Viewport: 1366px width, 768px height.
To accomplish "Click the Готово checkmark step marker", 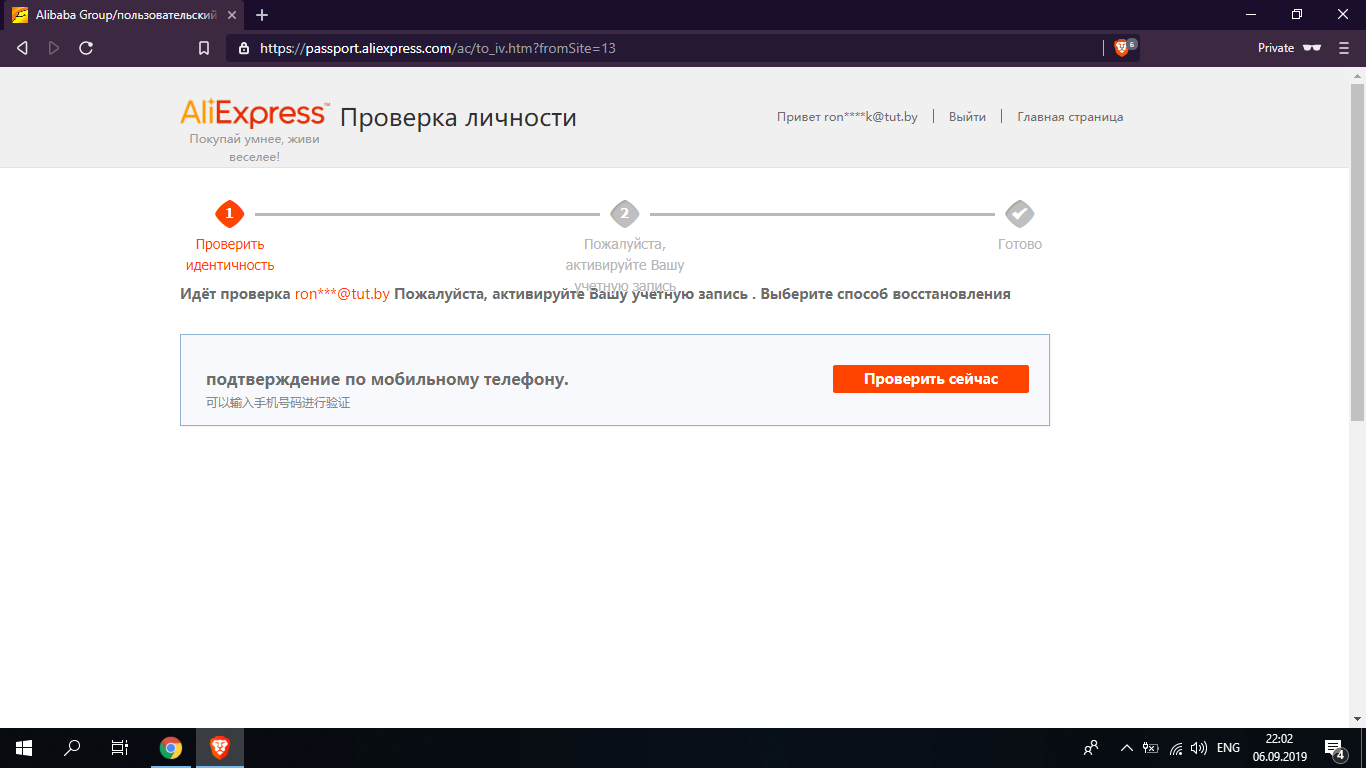I will tap(1020, 213).
